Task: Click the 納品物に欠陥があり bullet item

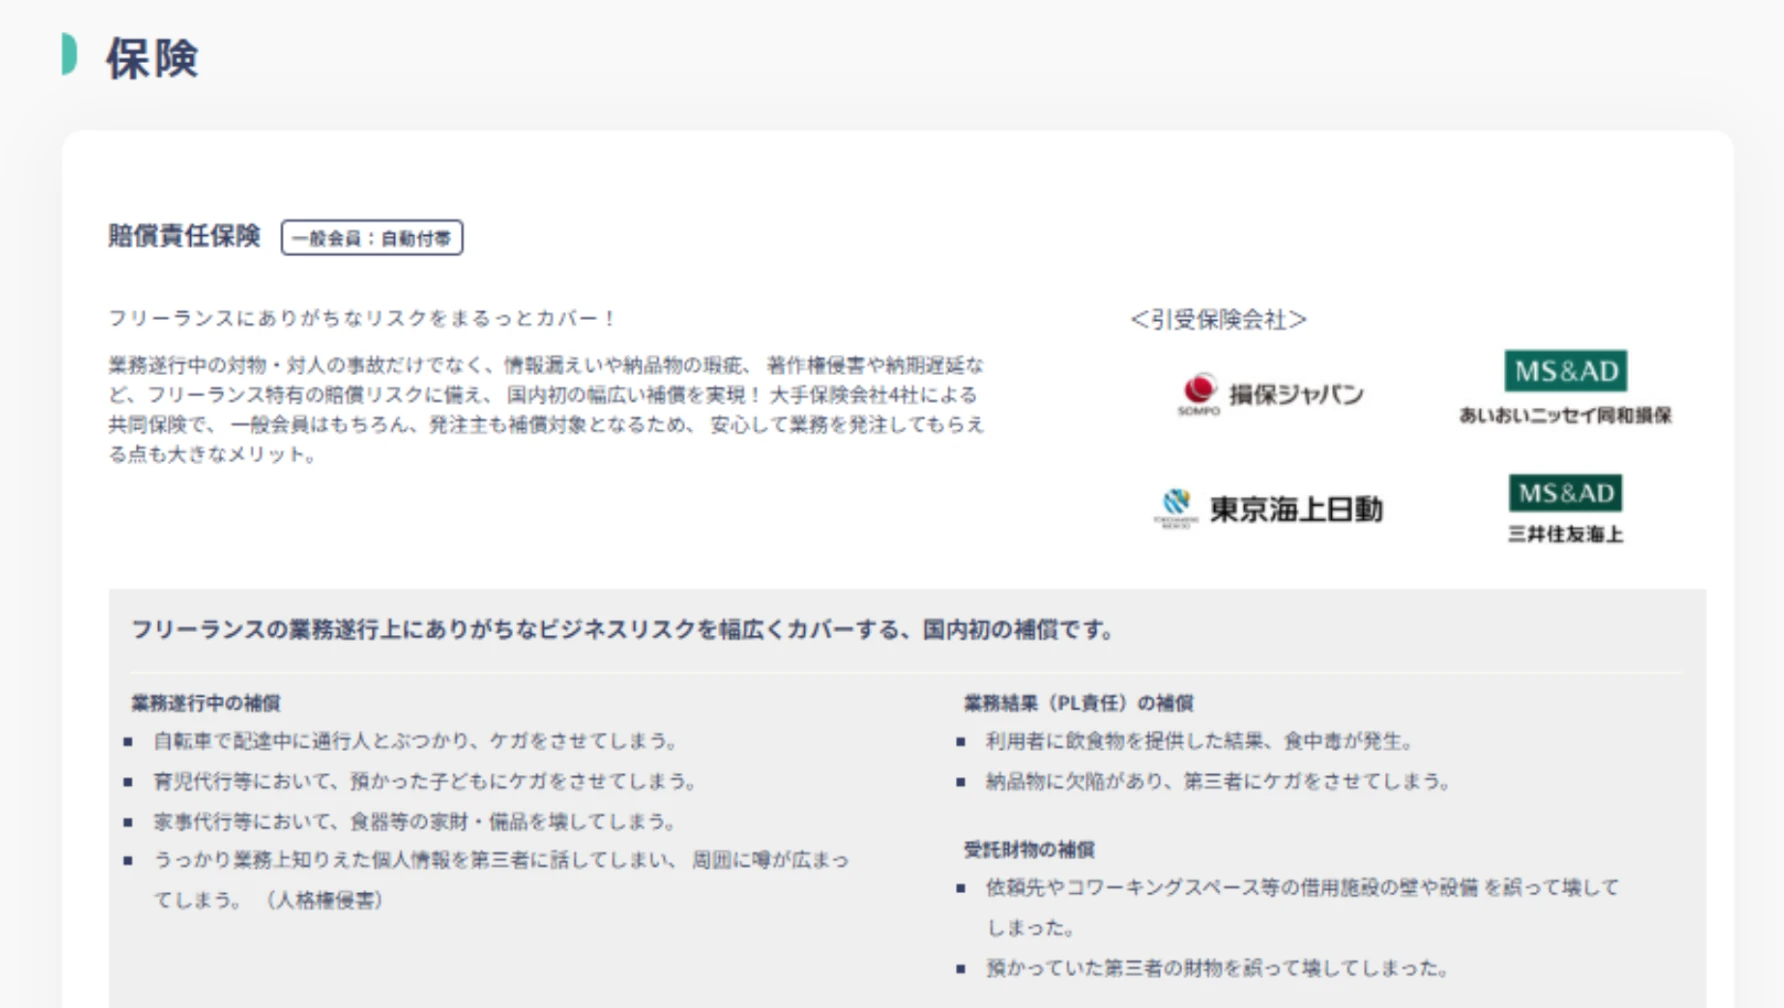Action: (x=1218, y=781)
